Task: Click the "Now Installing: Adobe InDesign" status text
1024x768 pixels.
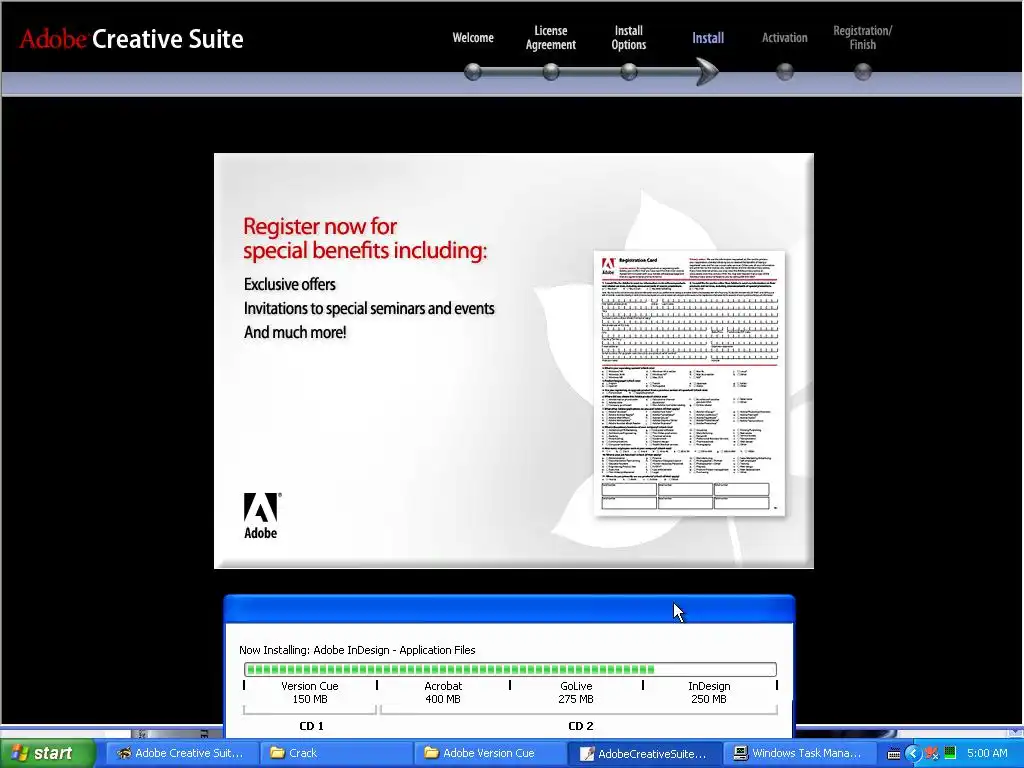Action: [357, 650]
